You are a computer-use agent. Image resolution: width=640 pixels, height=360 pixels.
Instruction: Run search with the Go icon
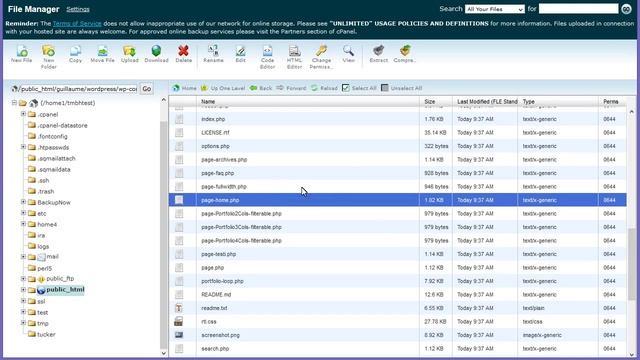(626, 9)
